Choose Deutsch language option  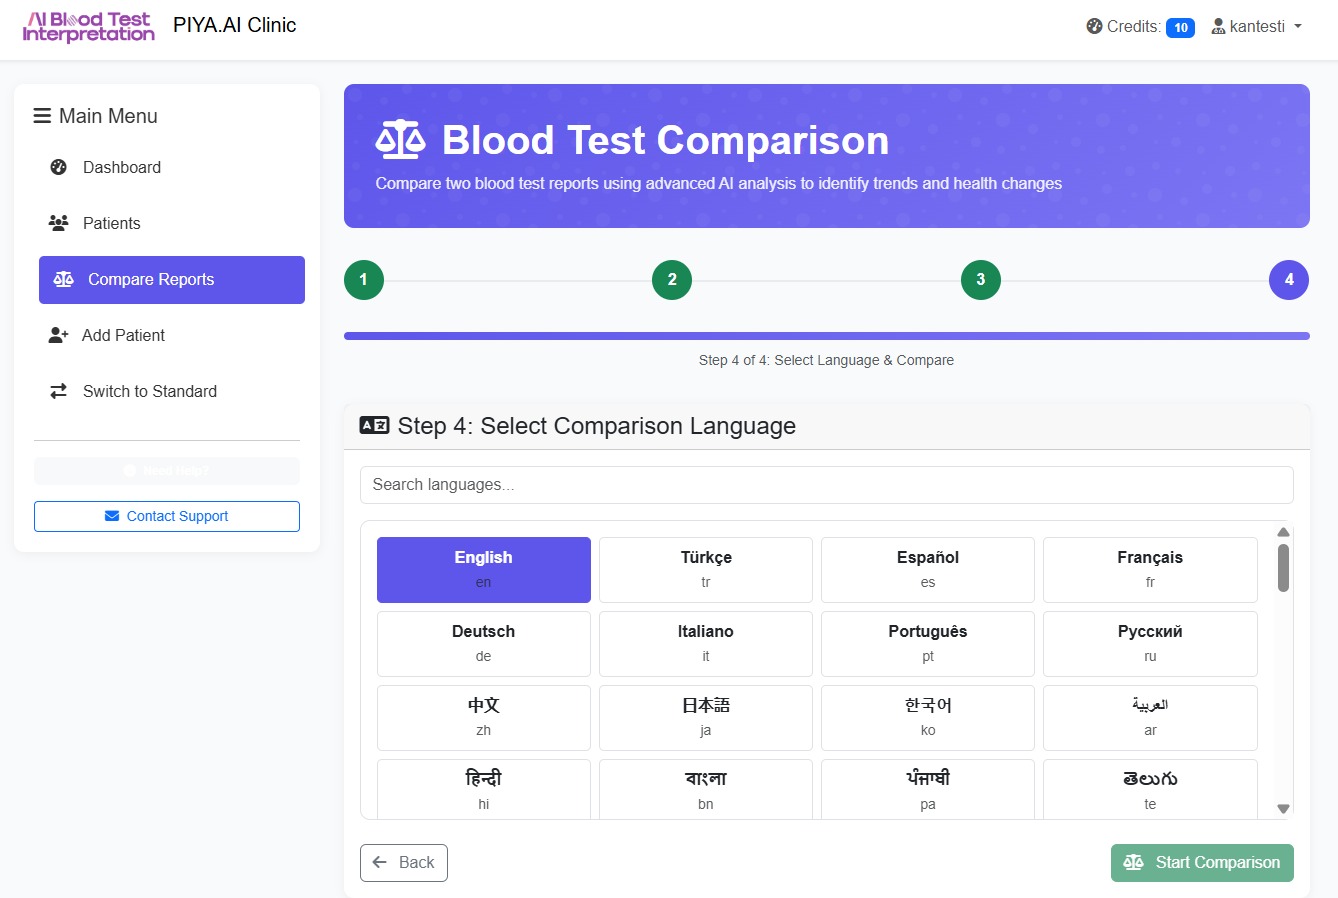click(484, 643)
